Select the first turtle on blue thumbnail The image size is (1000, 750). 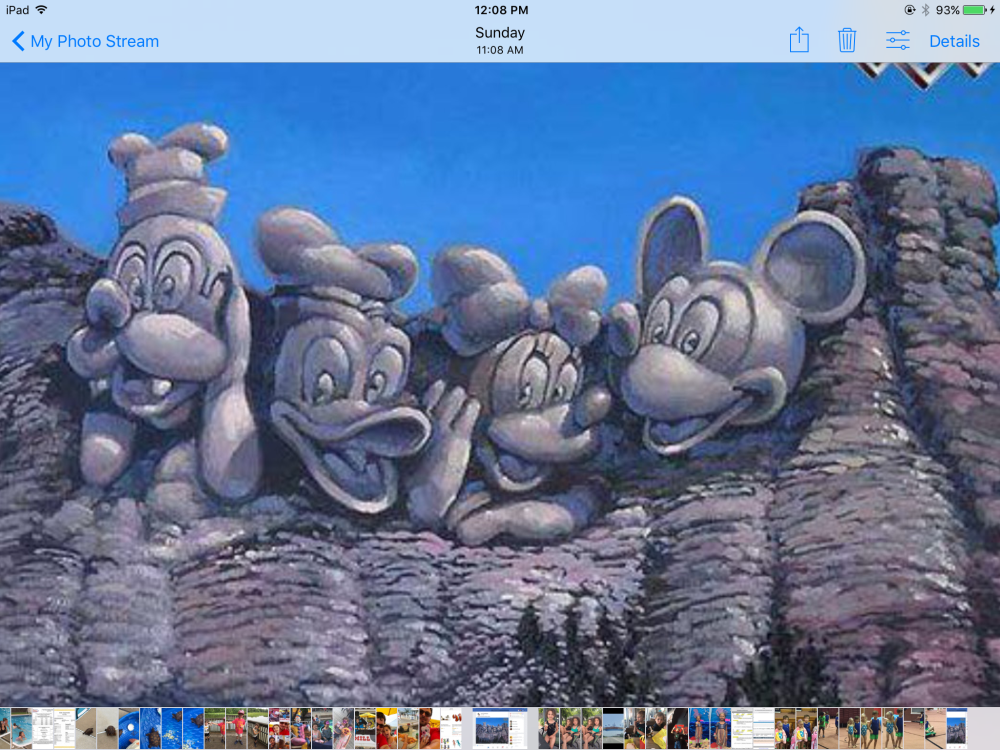(150, 728)
